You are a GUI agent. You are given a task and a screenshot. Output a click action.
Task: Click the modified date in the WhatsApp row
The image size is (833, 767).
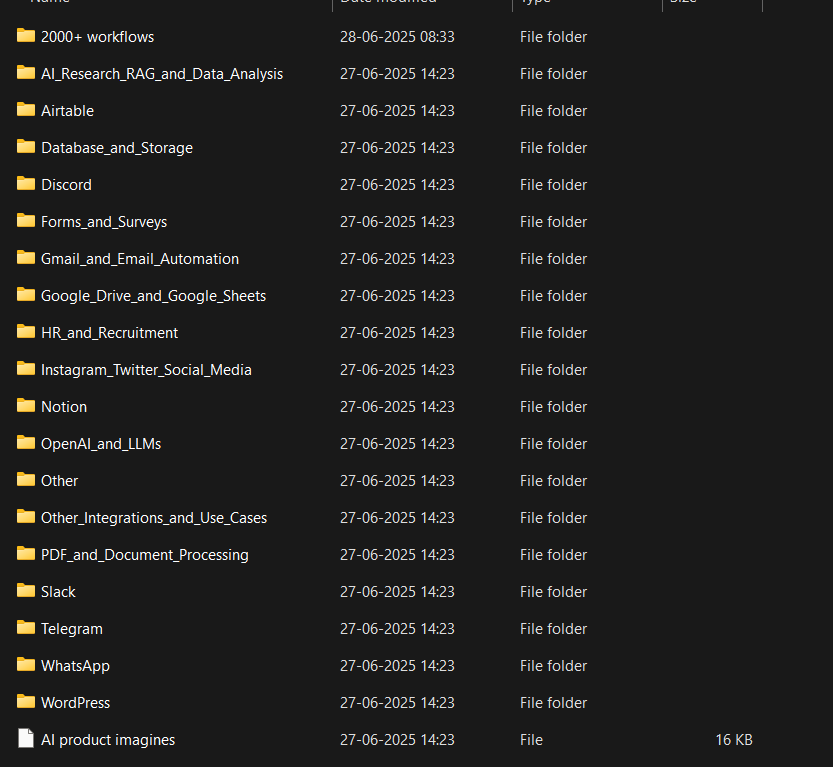(x=397, y=666)
